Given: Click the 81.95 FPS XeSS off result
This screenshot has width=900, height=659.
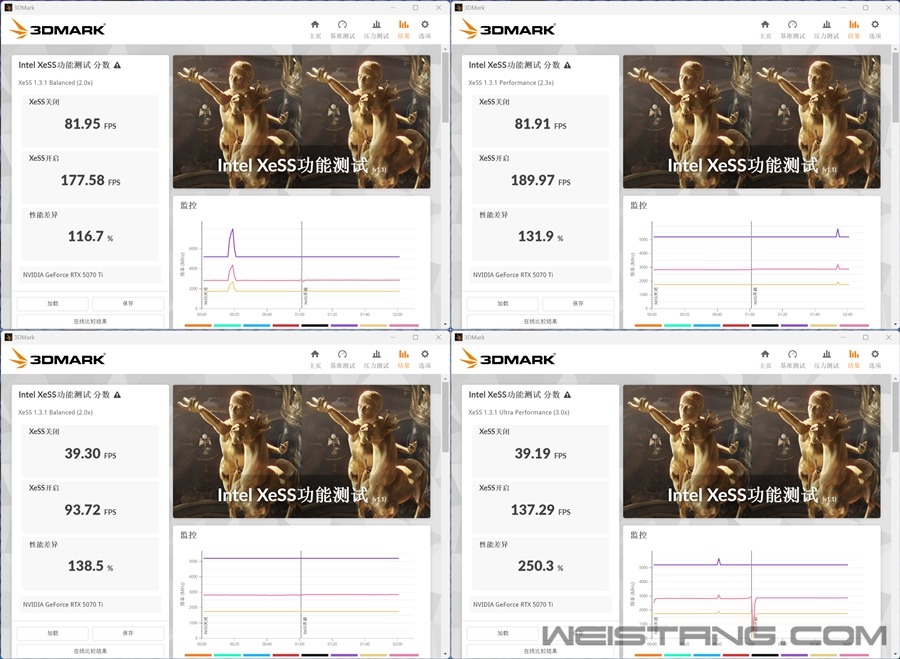Looking at the screenshot, I should 90,124.
